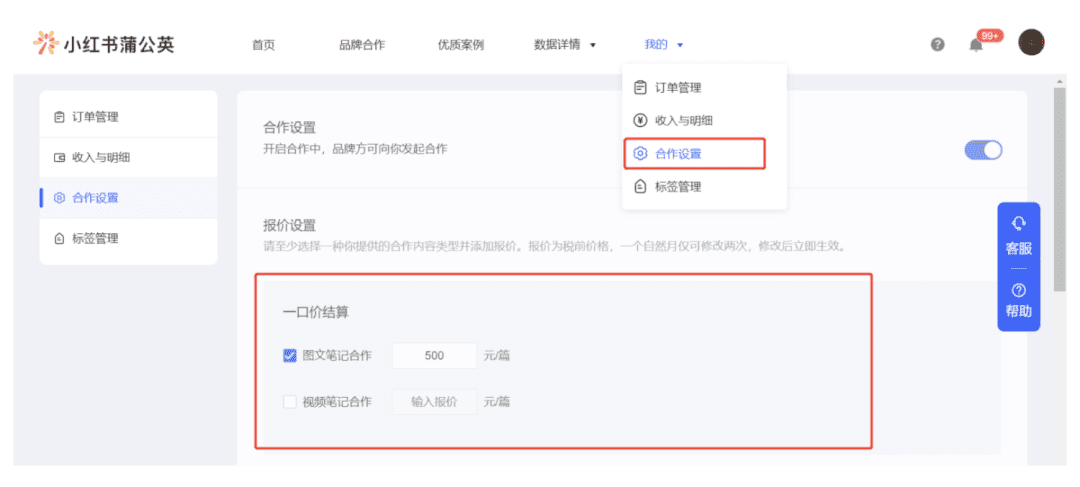This screenshot has height=487, width=1080.
Task: Toggle the 合作设置 cooperation switch
Action: coord(983,150)
